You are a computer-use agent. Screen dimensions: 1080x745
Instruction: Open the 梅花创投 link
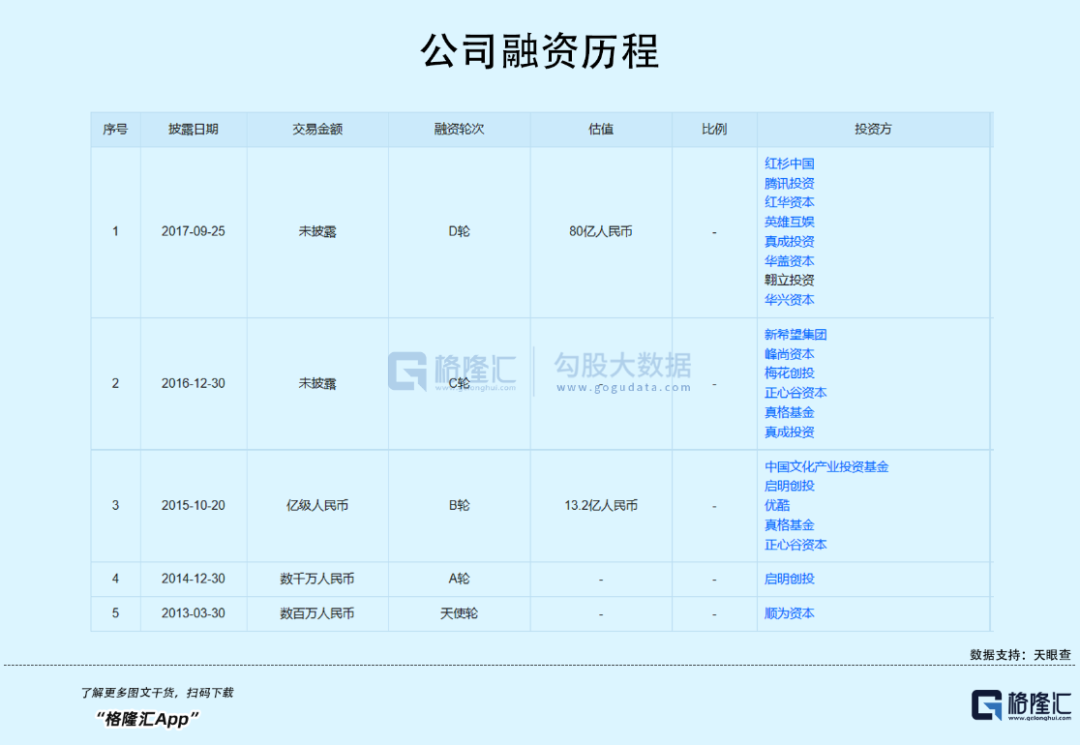[x=789, y=373]
